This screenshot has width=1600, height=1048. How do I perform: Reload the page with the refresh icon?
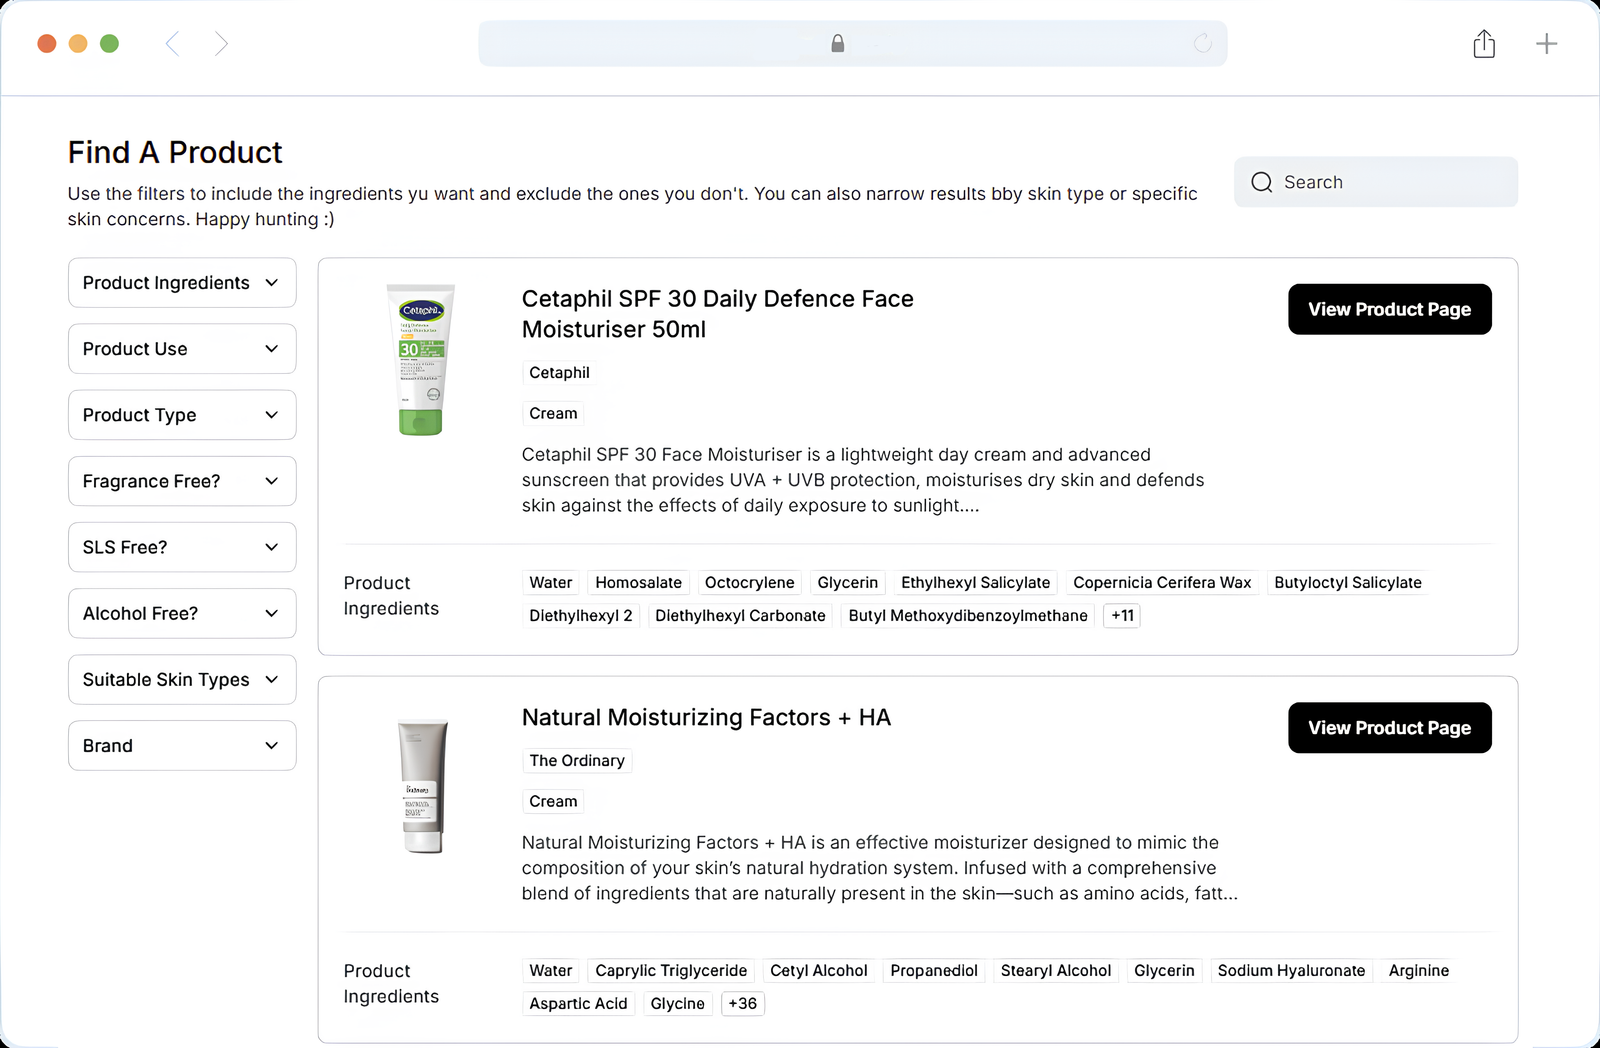1203,43
